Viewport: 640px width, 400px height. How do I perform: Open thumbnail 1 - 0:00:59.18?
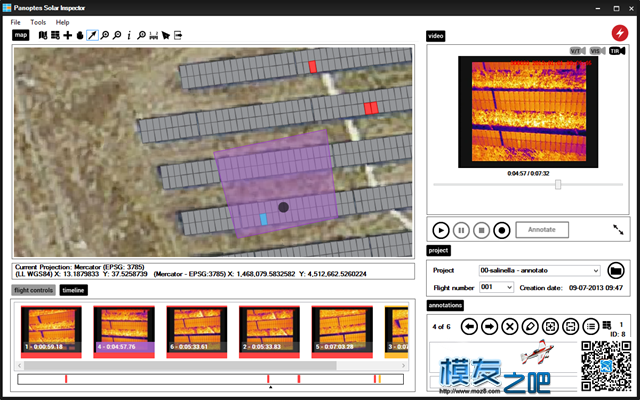coord(51,332)
